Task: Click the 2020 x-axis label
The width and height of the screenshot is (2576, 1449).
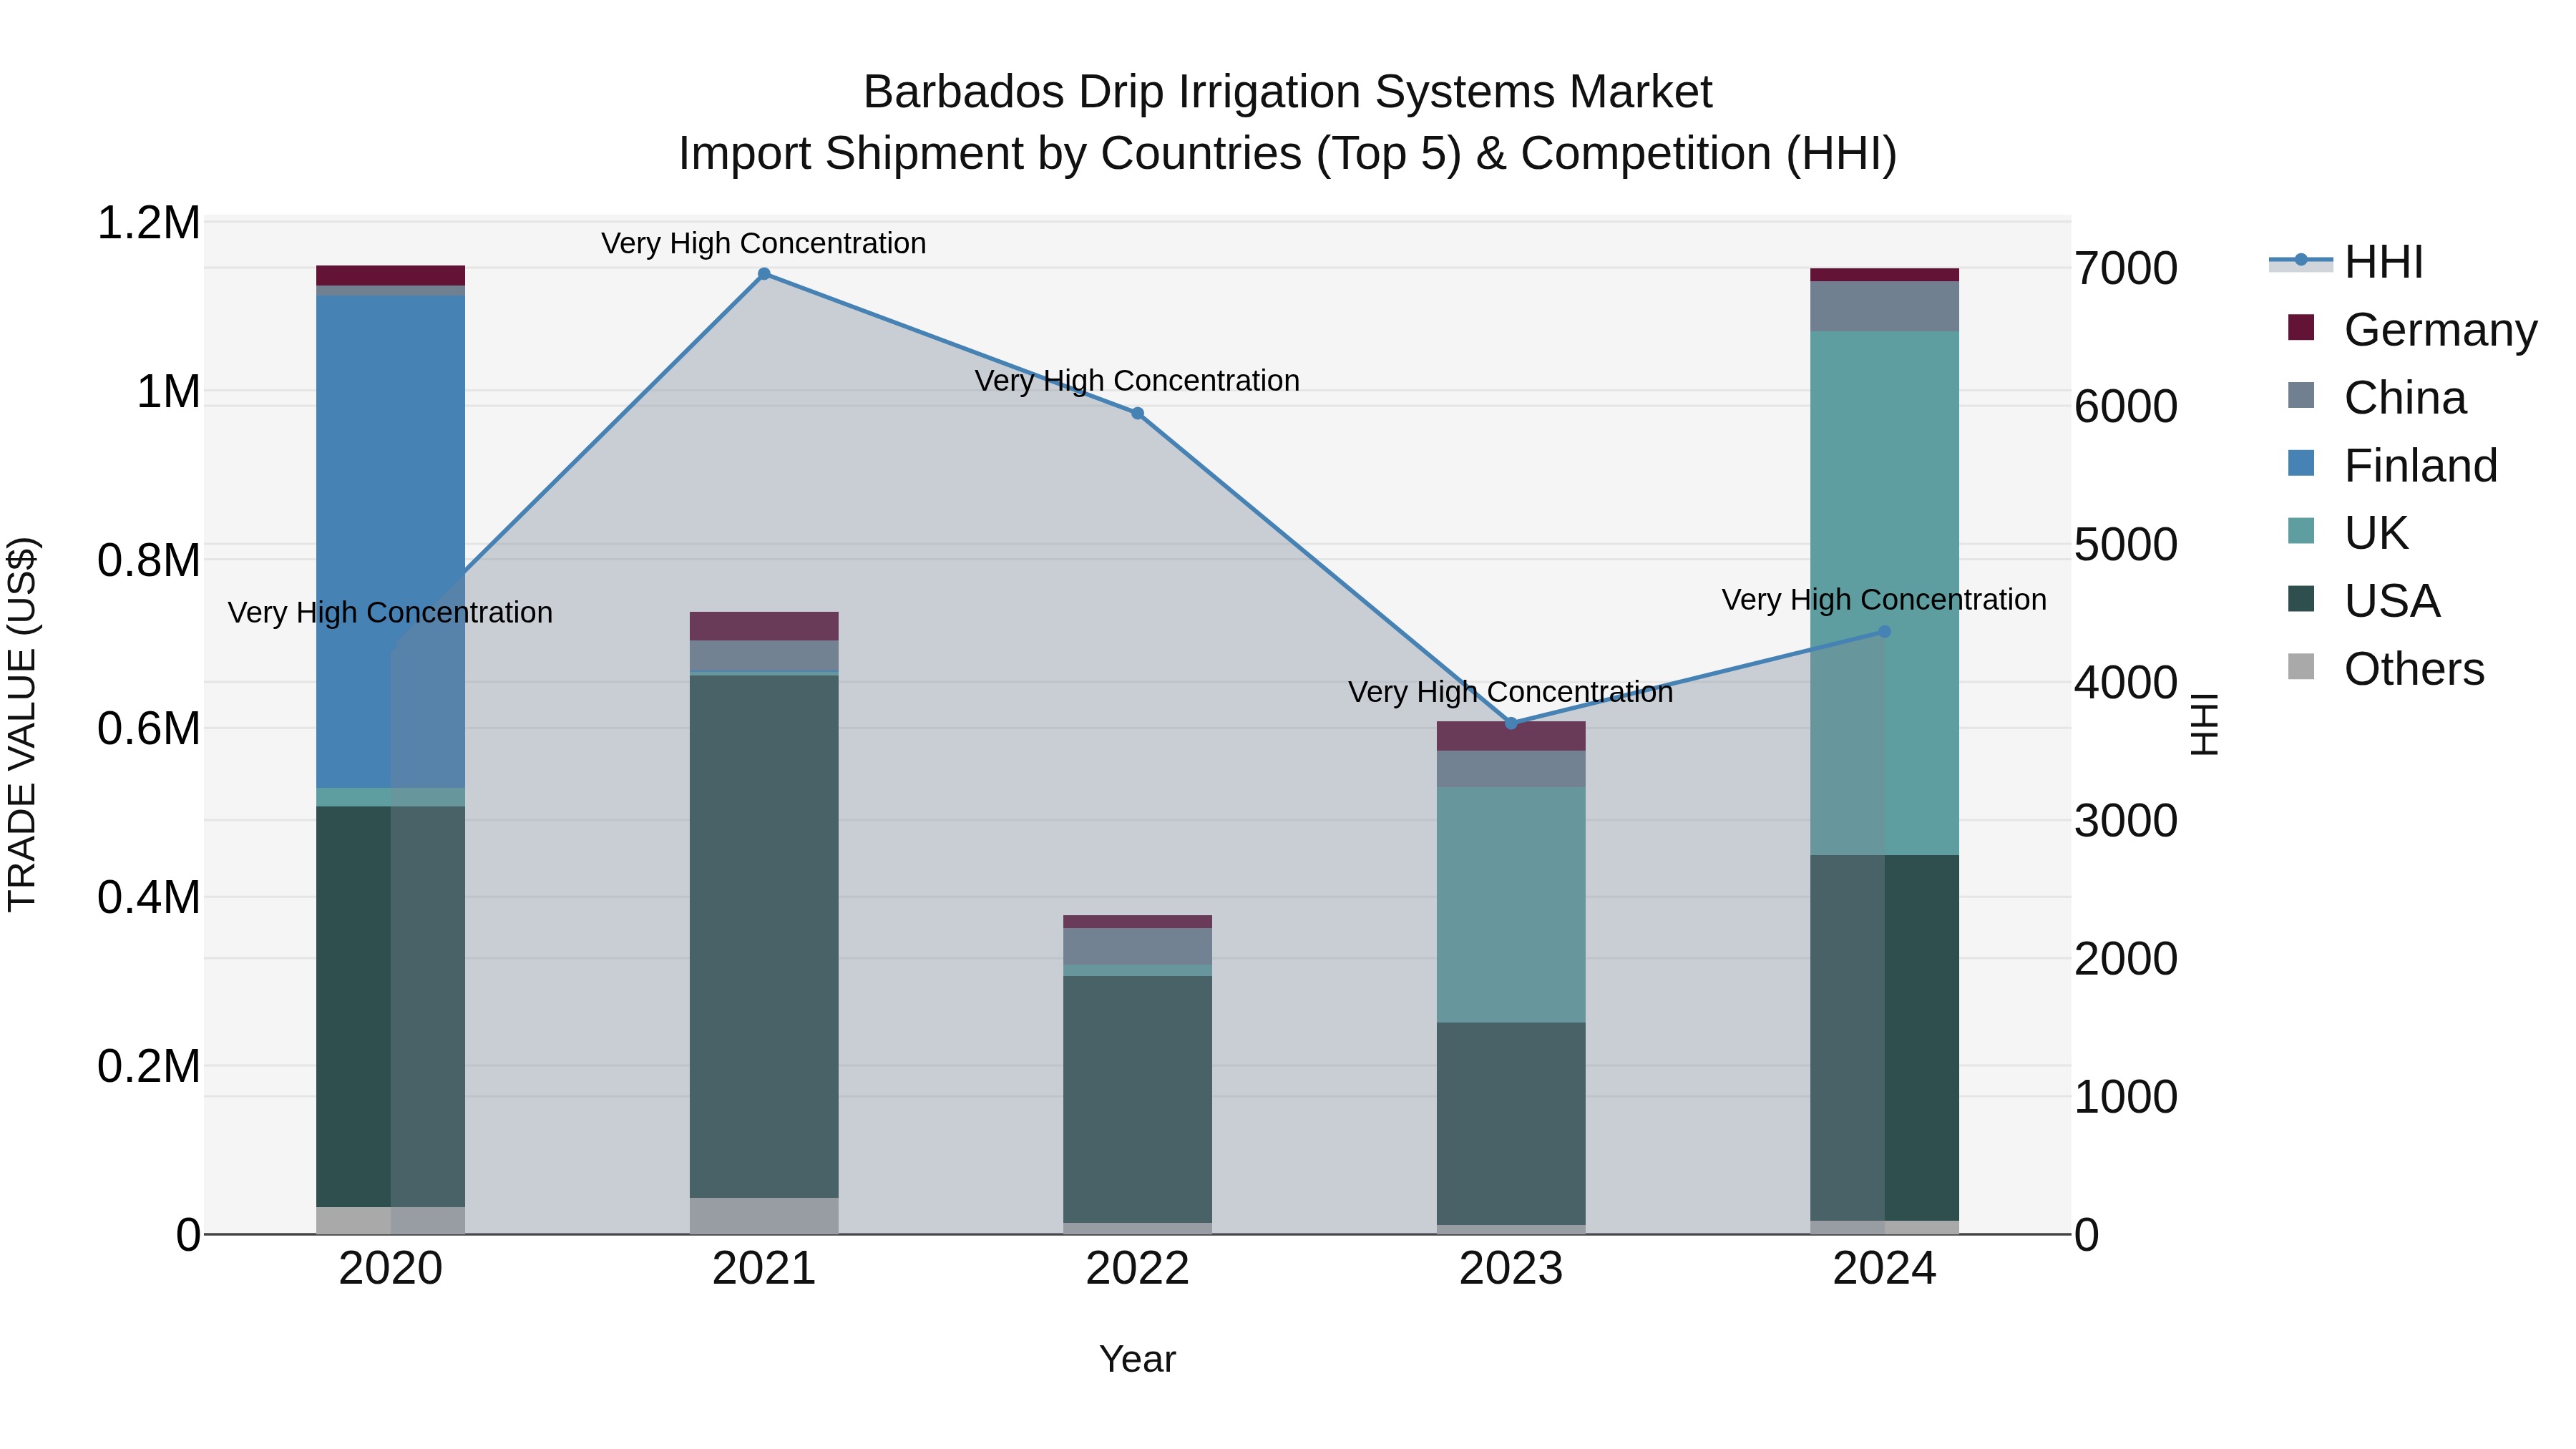Action: click(391, 1269)
